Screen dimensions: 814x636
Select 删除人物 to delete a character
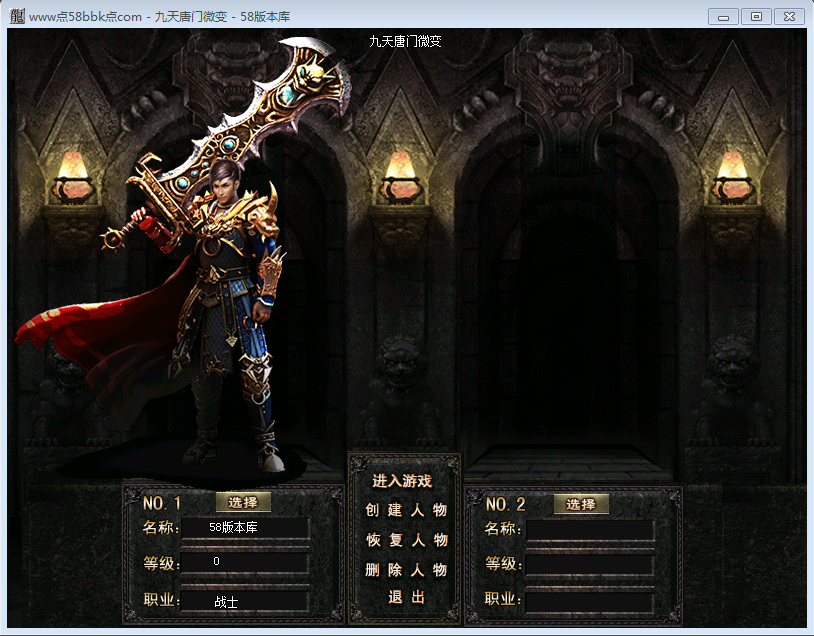405,570
